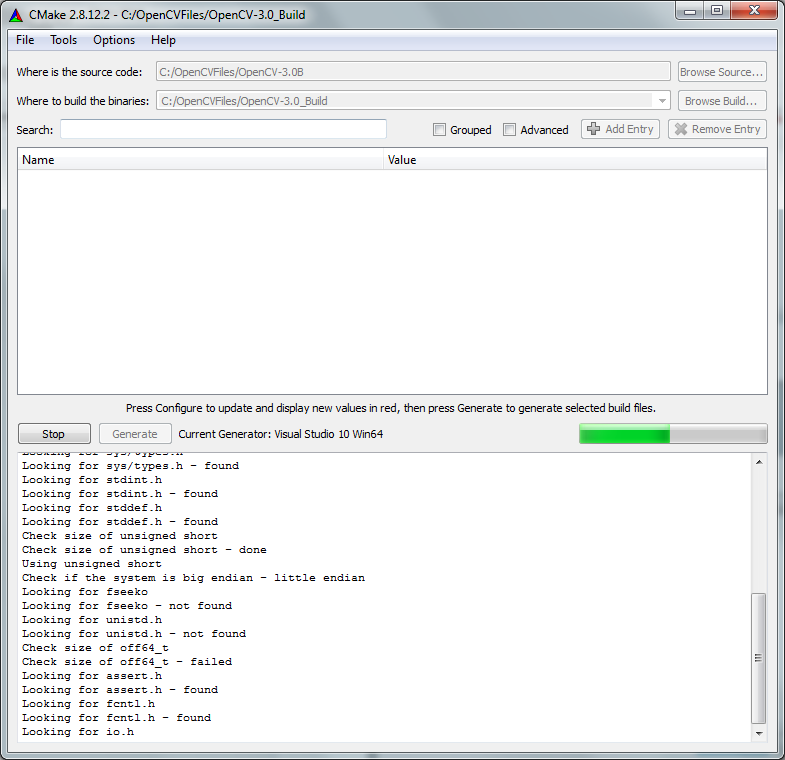Focus the Search input field
The height and width of the screenshot is (760, 785).
[x=223, y=129]
